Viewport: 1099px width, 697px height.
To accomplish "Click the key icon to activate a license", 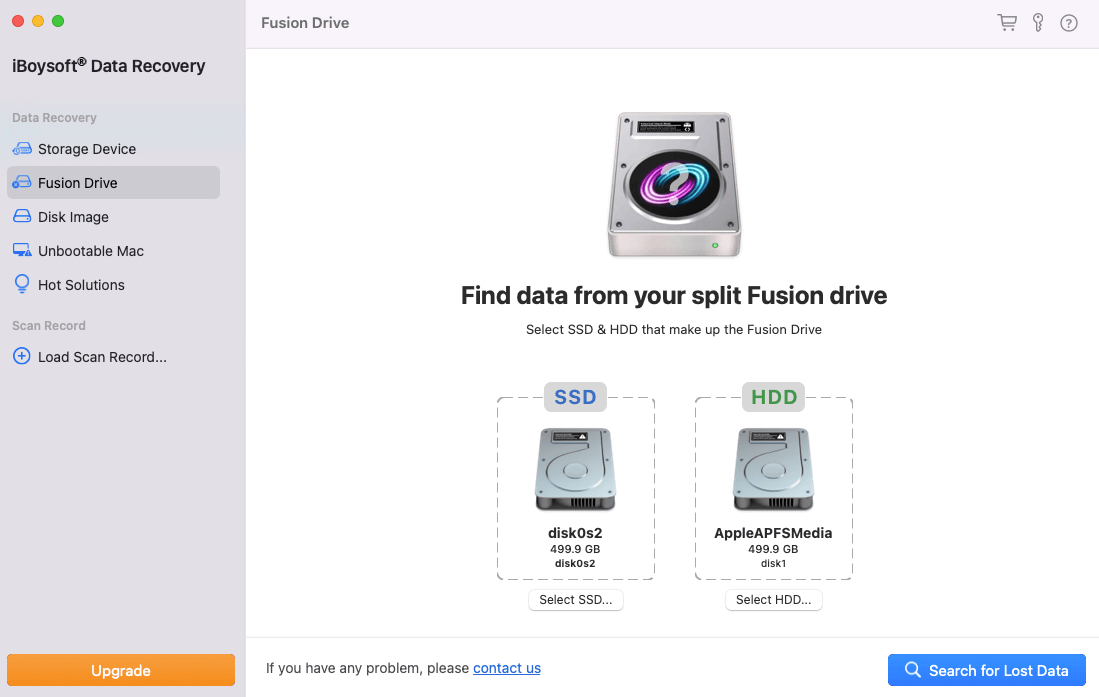I will [1037, 22].
